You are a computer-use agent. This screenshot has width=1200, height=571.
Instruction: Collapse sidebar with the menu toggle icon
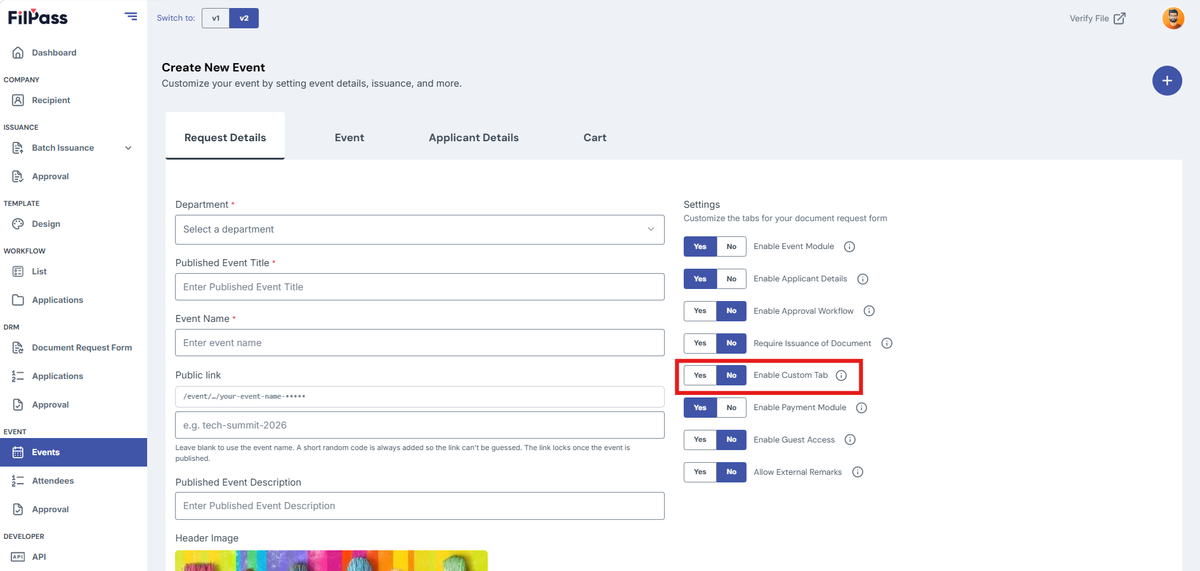tap(131, 16)
